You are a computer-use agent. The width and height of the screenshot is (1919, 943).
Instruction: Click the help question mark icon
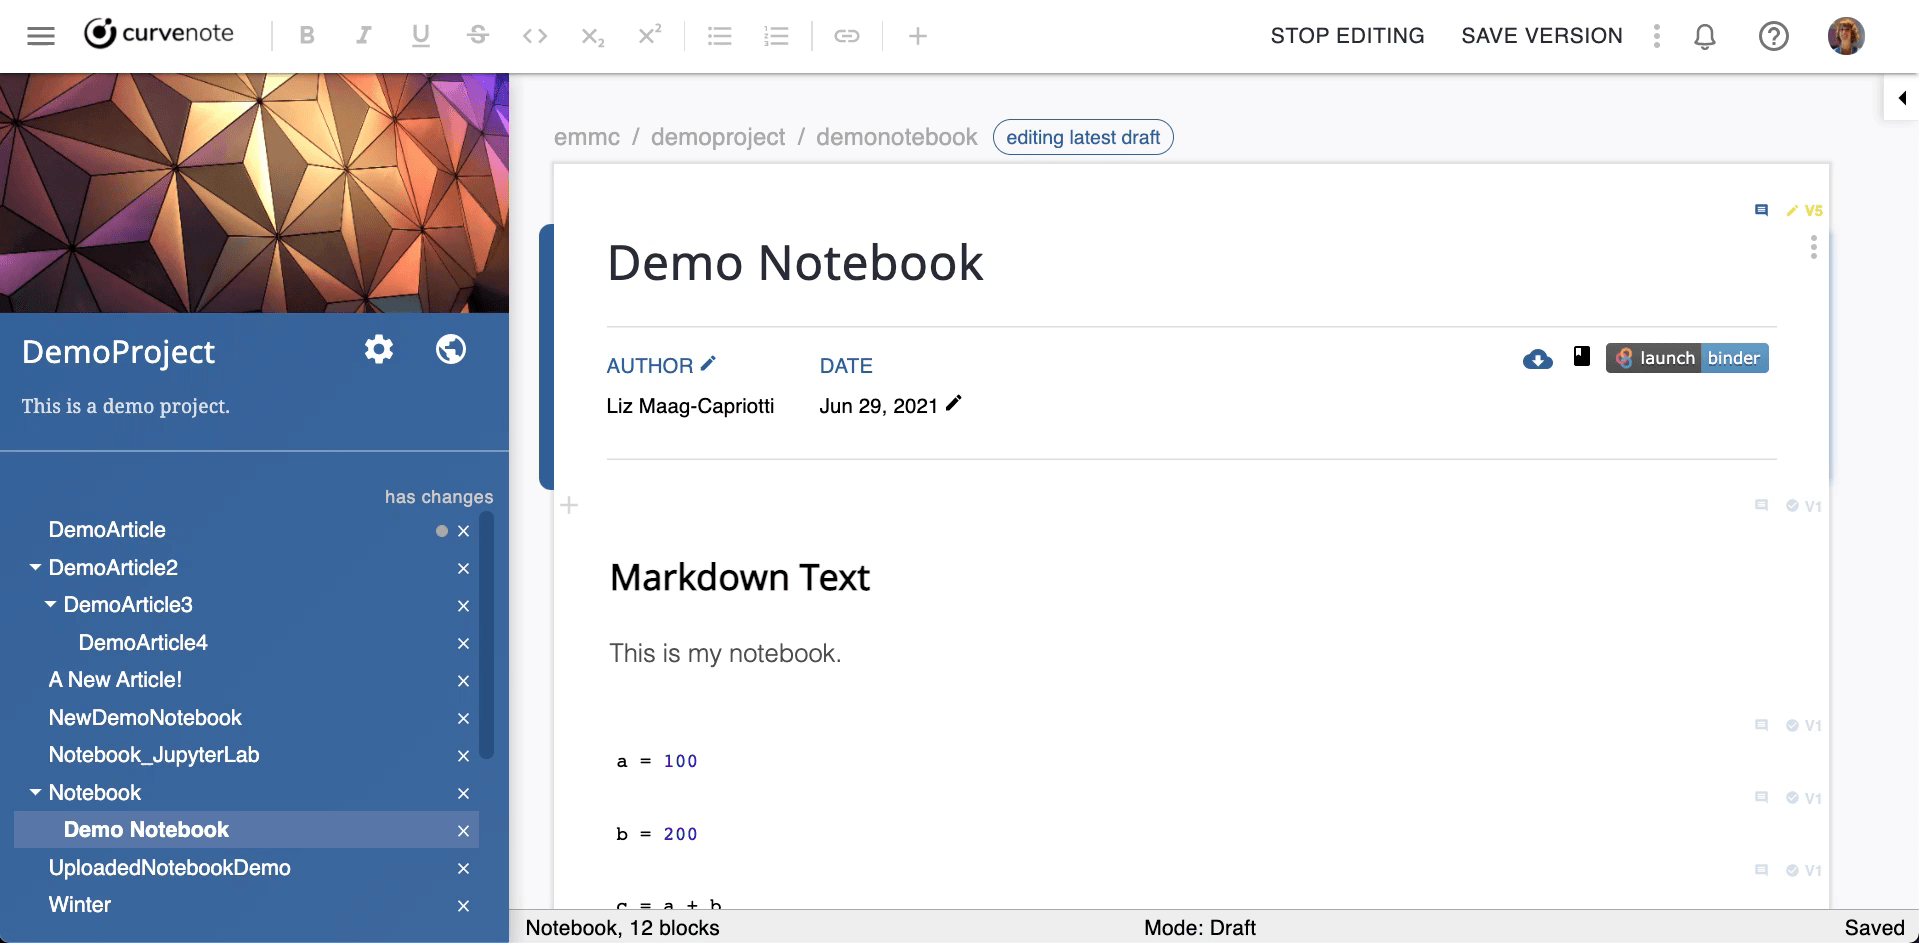tap(1773, 37)
